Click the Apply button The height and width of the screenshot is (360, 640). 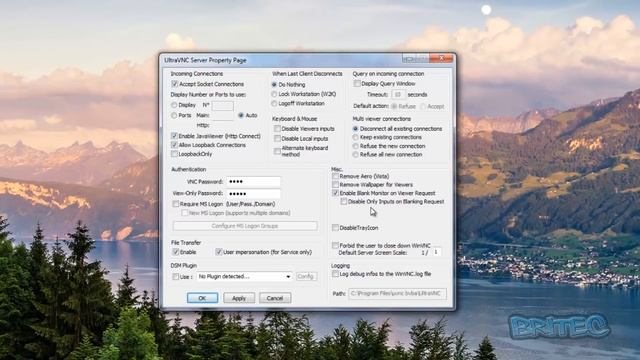pos(239,298)
